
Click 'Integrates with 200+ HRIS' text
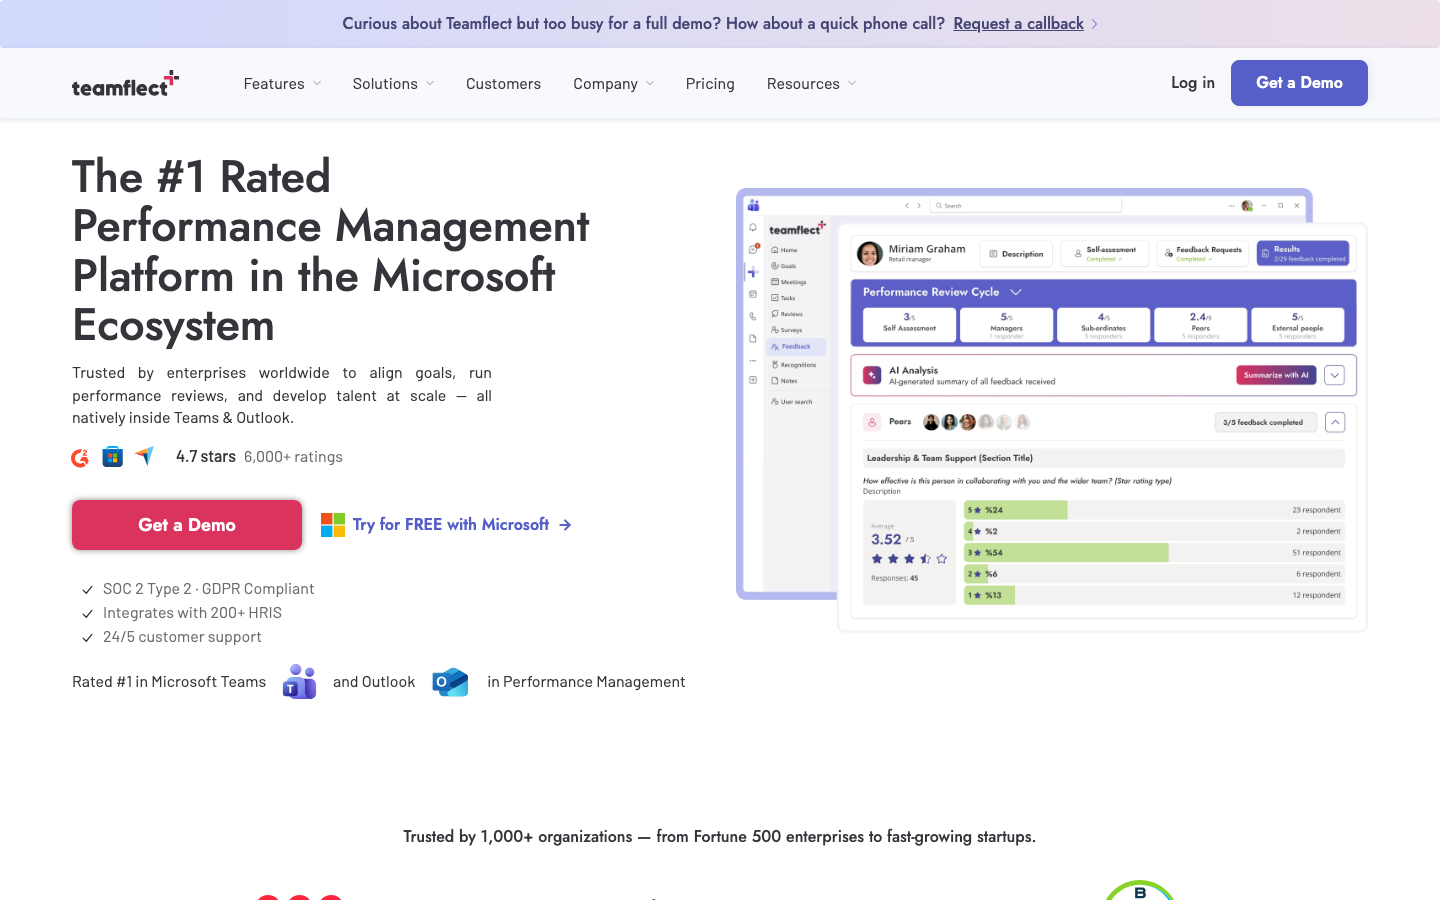pyautogui.click(x=192, y=613)
